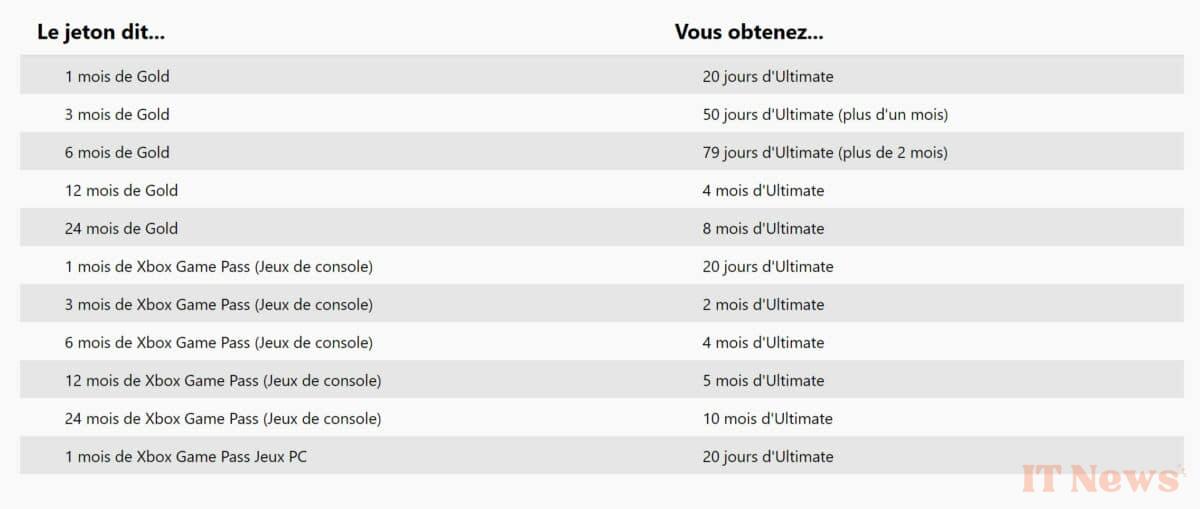The height and width of the screenshot is (509, 1200).
Task: Select the '12 mois de Gold' entry
Action: (x=121, y=190)
